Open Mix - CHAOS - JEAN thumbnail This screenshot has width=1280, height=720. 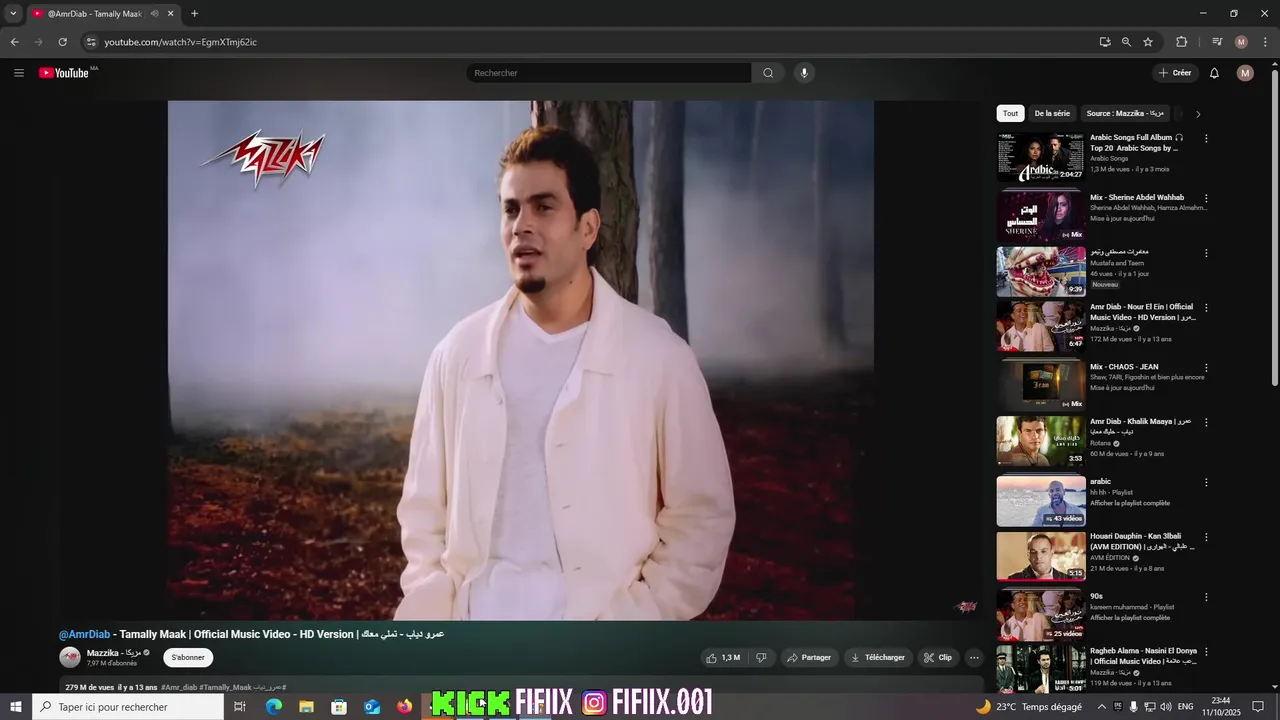point(1041,385)
